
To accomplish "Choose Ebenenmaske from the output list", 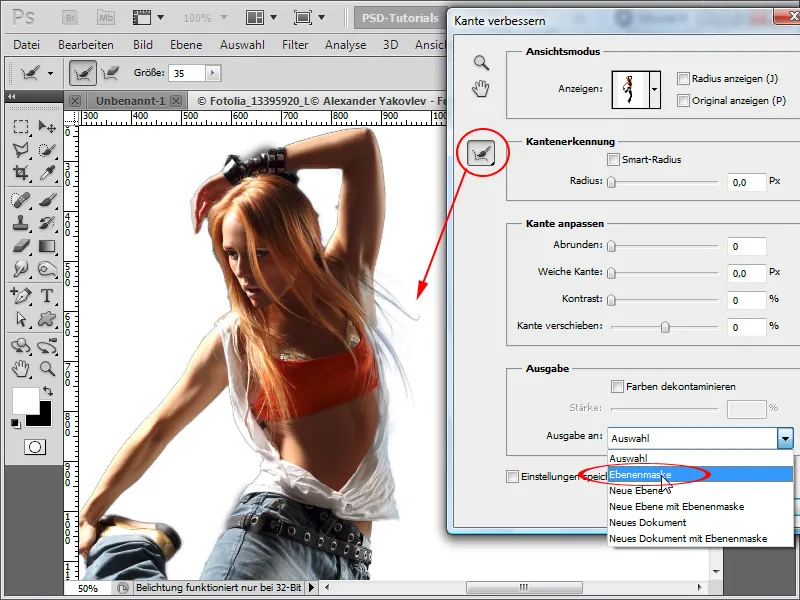I will pyautogui.click(x=640, y=474).
